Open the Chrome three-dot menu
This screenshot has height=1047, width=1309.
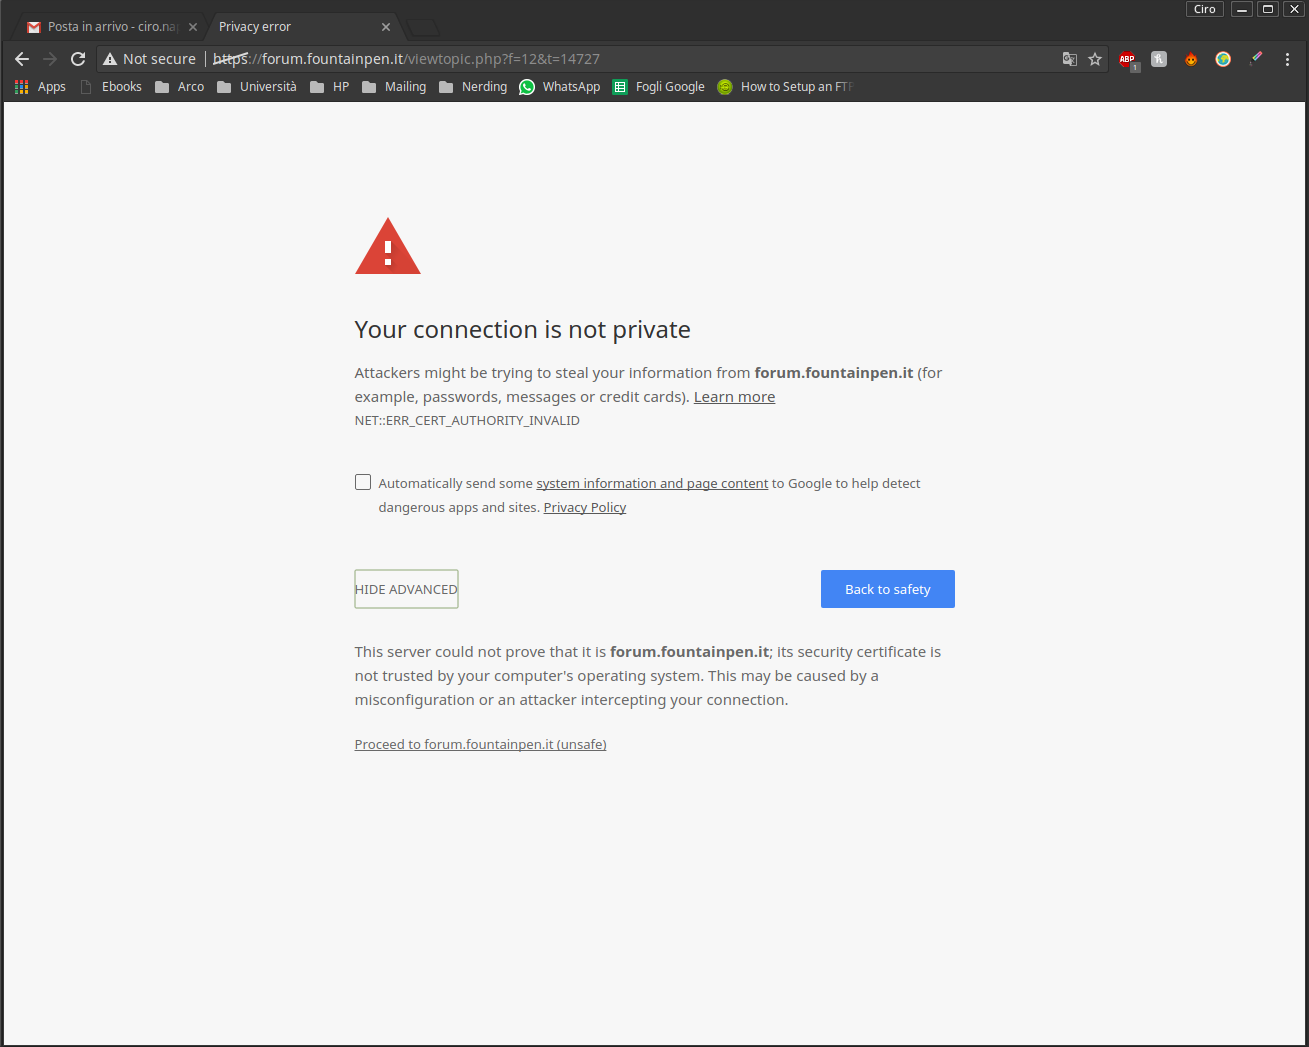[x=1287, y=59]
